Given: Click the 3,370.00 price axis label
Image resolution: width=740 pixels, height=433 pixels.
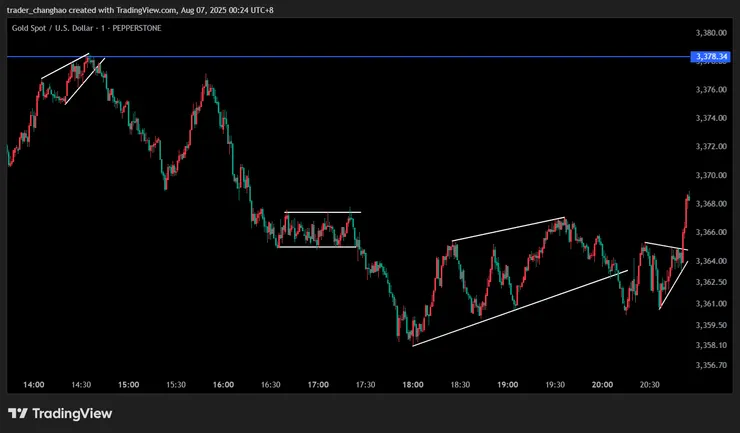Looking at the screenshot, I should click(x=711, y=175).
